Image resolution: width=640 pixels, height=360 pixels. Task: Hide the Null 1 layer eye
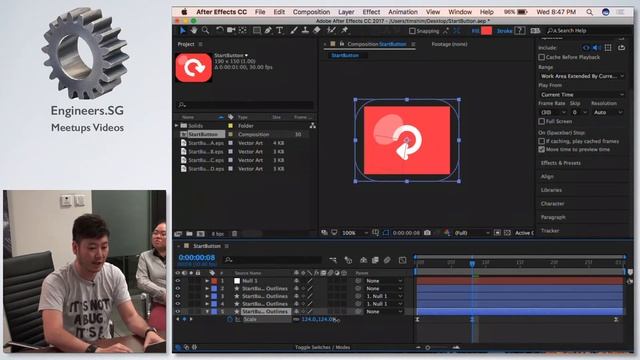pyautogui.click(x=178, y=281)
